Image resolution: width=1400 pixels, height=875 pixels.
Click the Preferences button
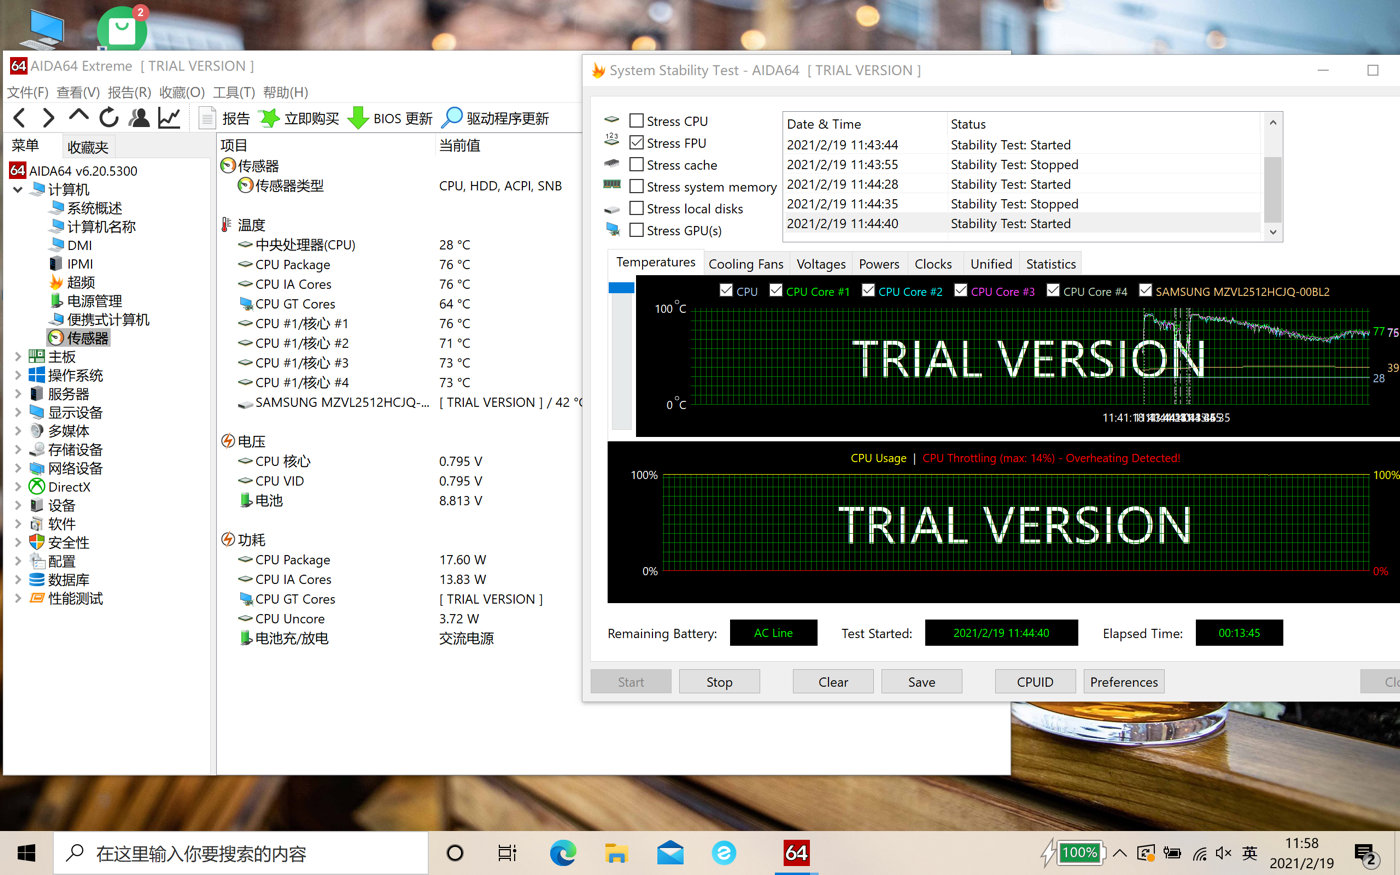coord(1123,682)
